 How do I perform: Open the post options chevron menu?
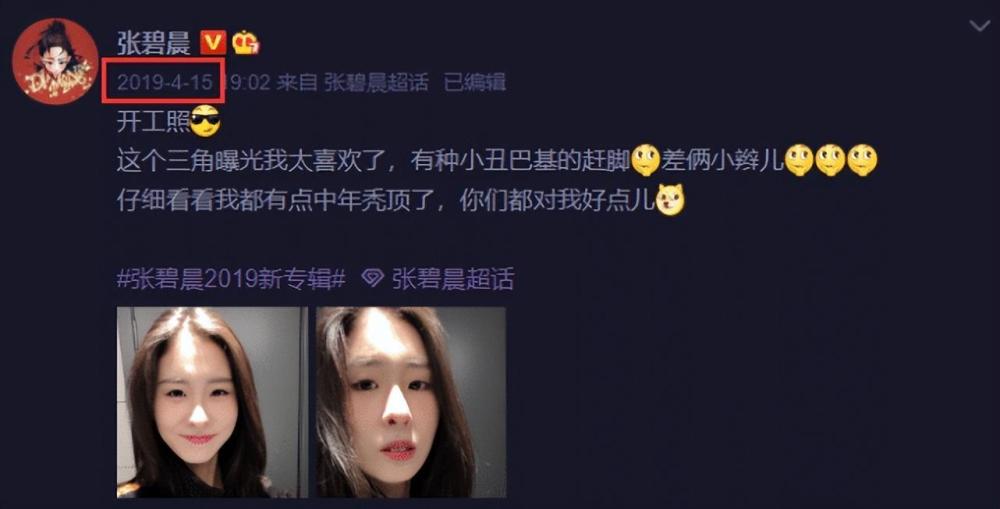click(978, 26)
